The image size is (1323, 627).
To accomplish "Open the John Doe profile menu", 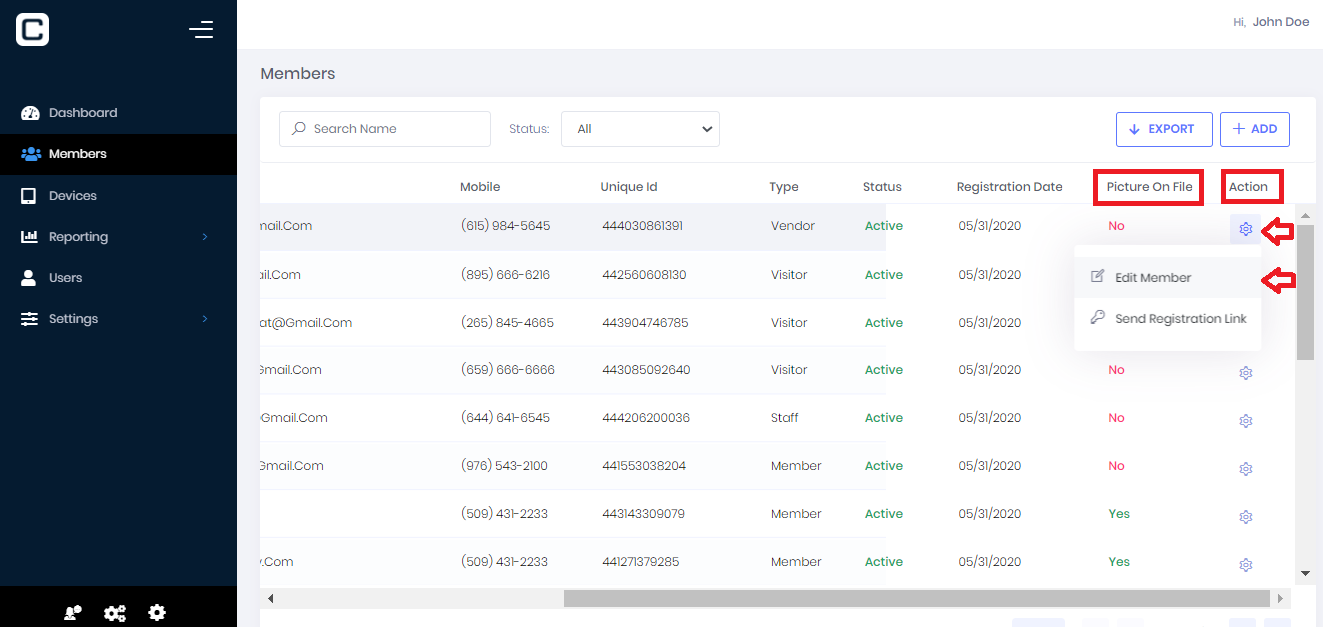I will pyautogui.click(x=1280, y=22).
